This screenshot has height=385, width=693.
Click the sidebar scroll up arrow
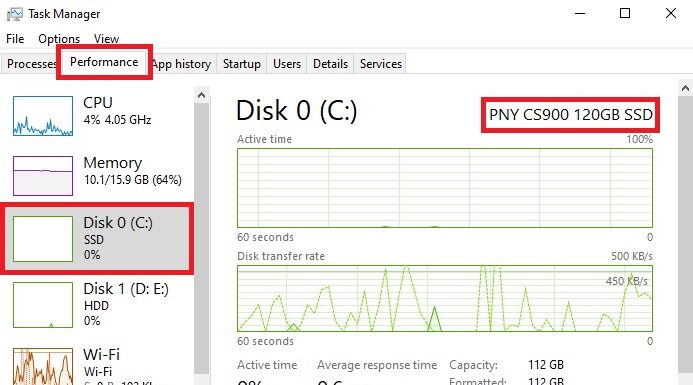202,95
